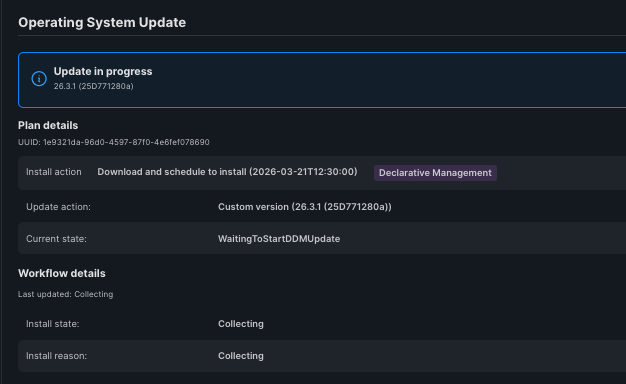626x384 pixels.
Task: Select the WaitingToStartDDMUpdate value
Action: pos(279,239)
